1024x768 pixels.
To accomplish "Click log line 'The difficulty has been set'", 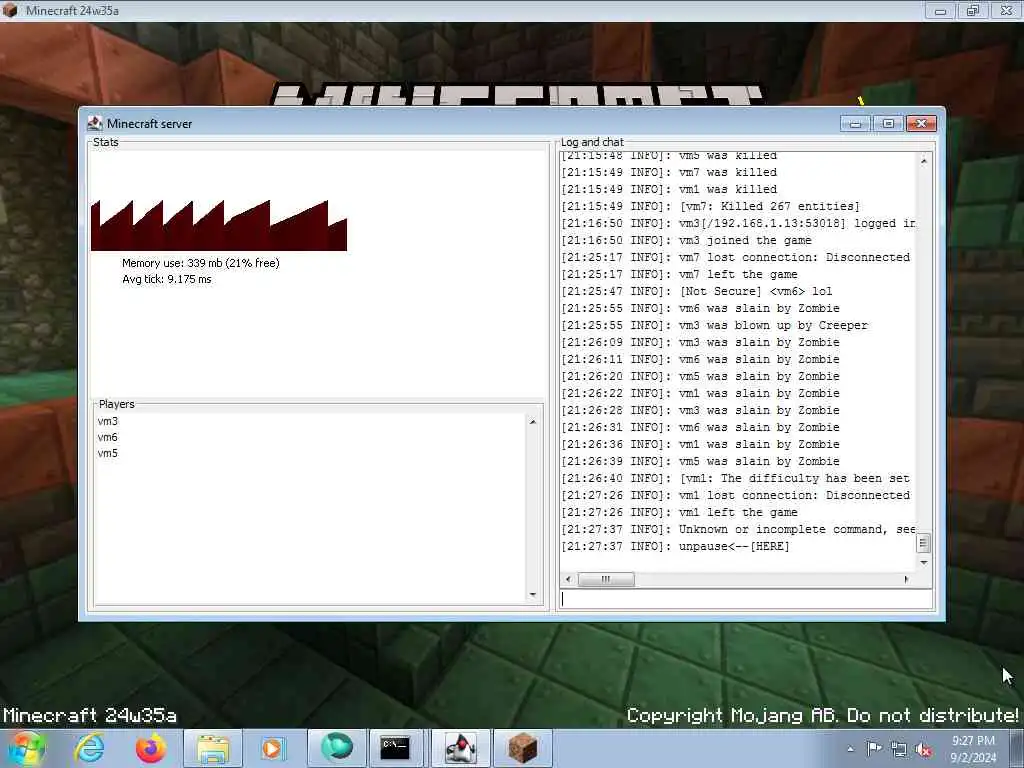I will coord(735,479).
